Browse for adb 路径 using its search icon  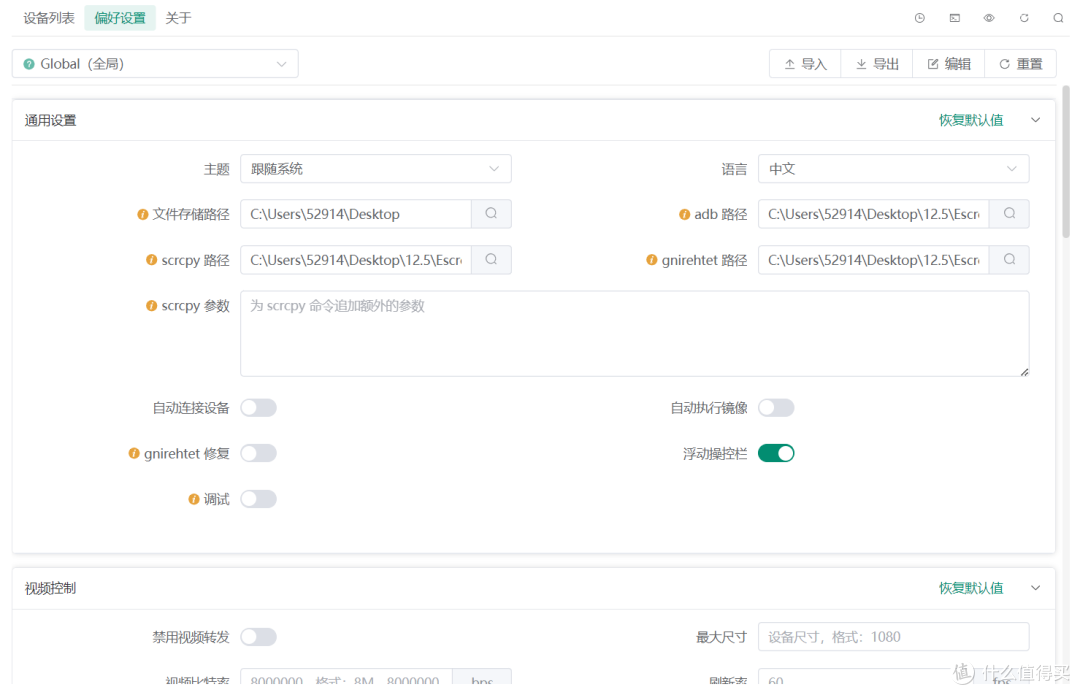point(1009,214)
